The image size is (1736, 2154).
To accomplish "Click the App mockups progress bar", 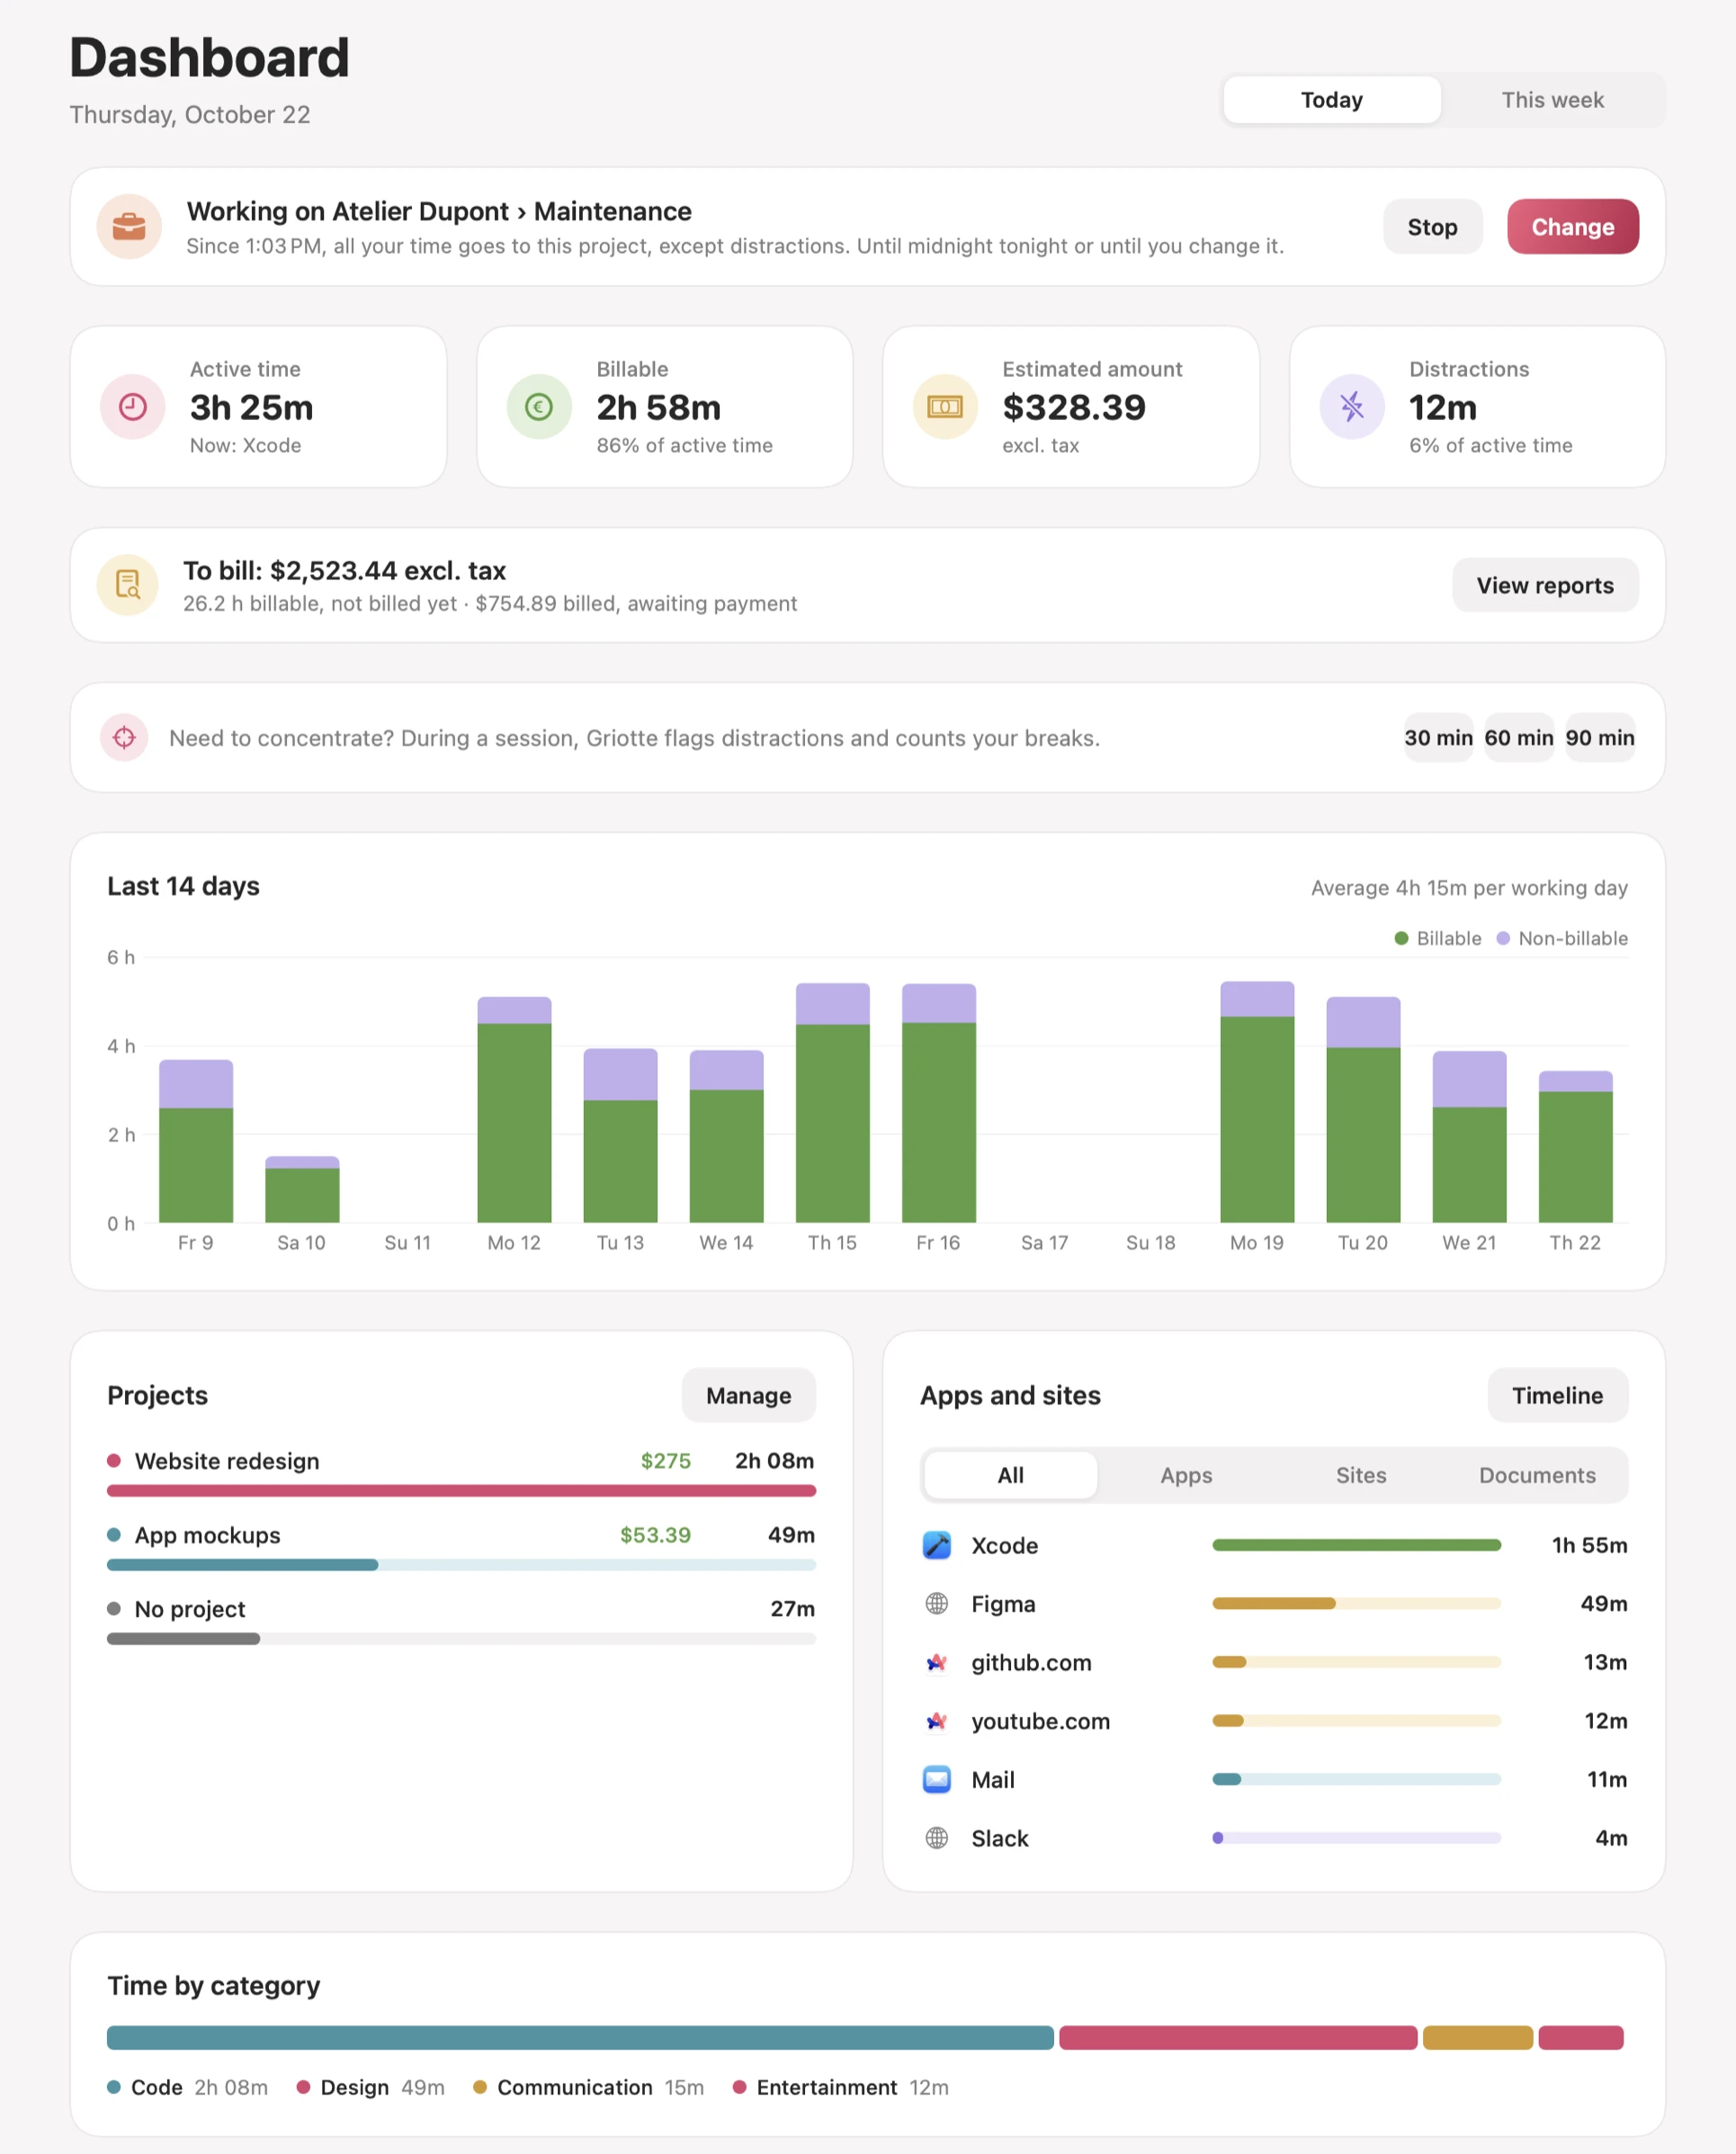I will tap(461, 1565).
